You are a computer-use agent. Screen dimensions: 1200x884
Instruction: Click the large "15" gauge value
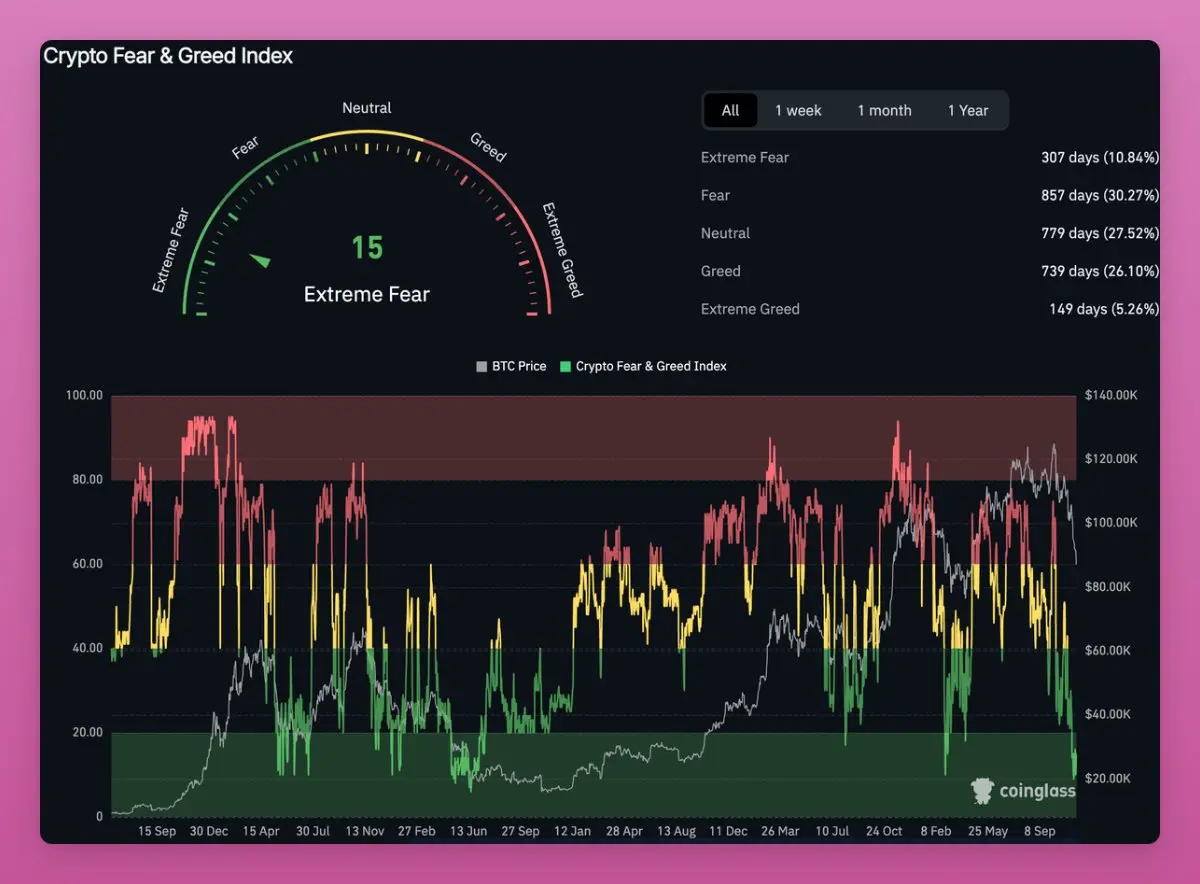(367, 248)
